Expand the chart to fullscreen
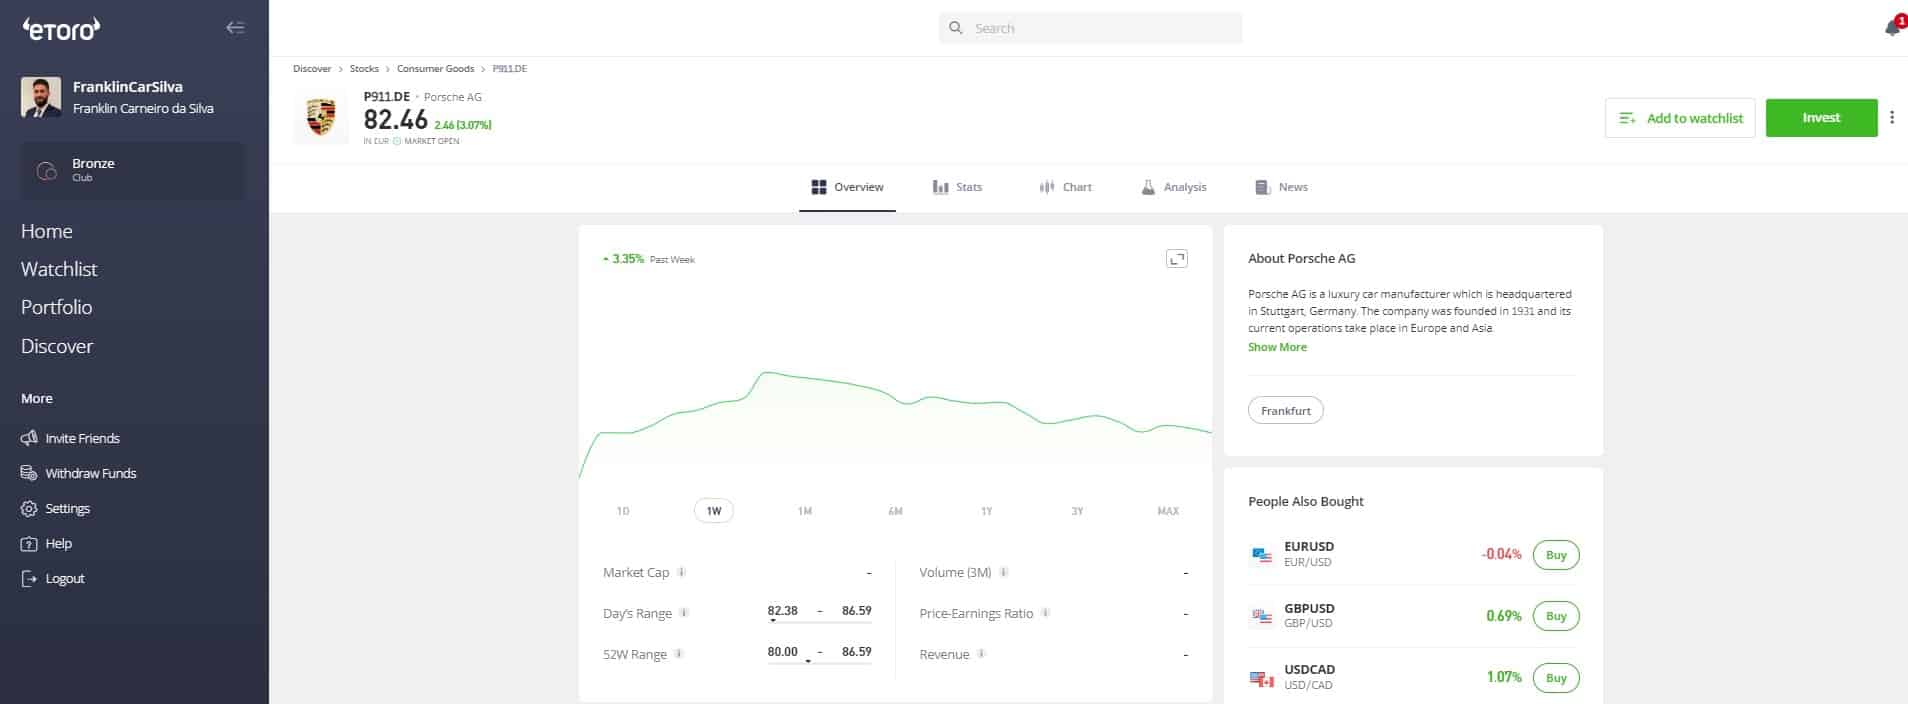Viewport: 1908px width, 704px height. coord(1177,259)
